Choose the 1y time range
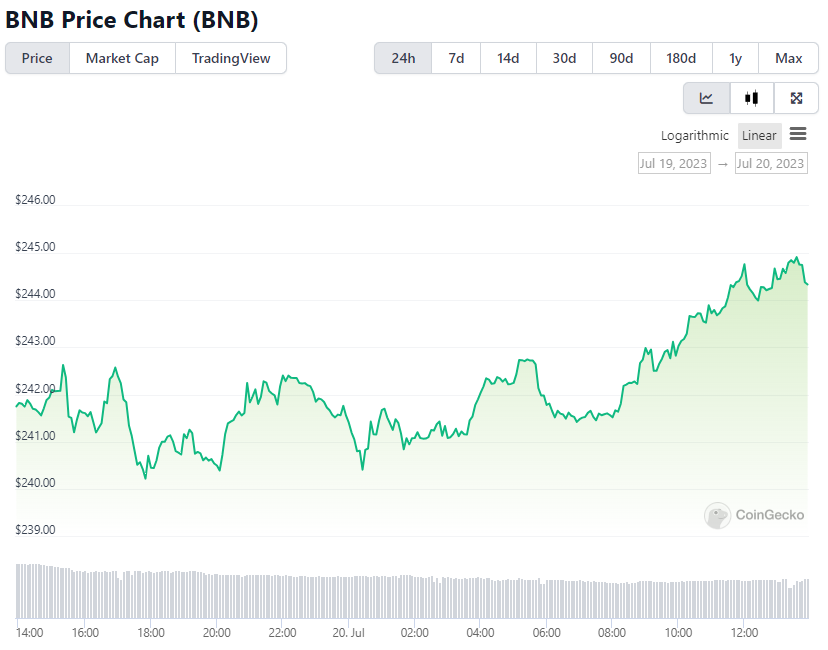 coord(735,58)
